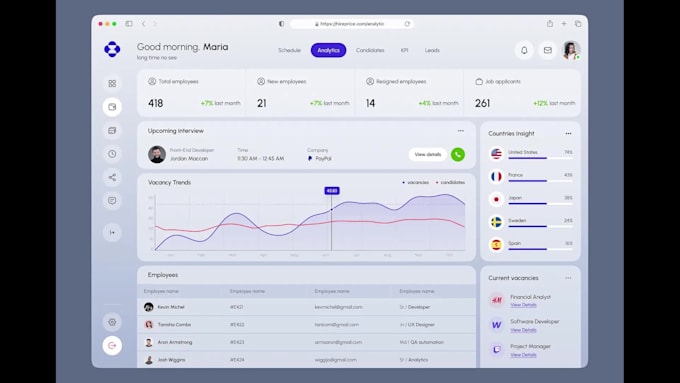Open a new browser tab with plus

point(564,24)
